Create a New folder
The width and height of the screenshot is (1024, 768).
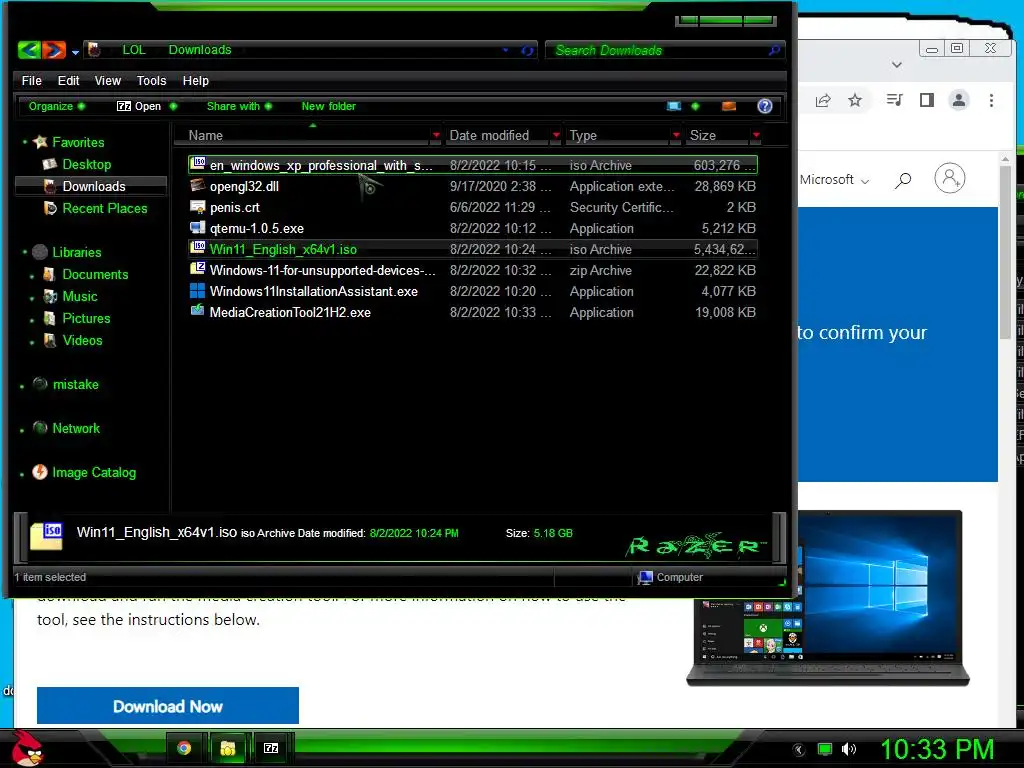328,106
